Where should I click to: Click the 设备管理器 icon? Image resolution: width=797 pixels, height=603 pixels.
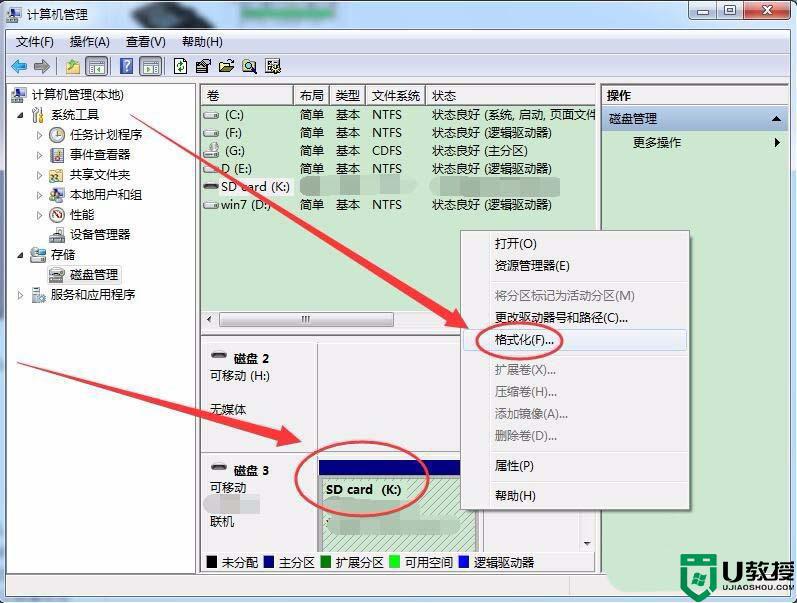pyautogui.click(x=56, y=235)
